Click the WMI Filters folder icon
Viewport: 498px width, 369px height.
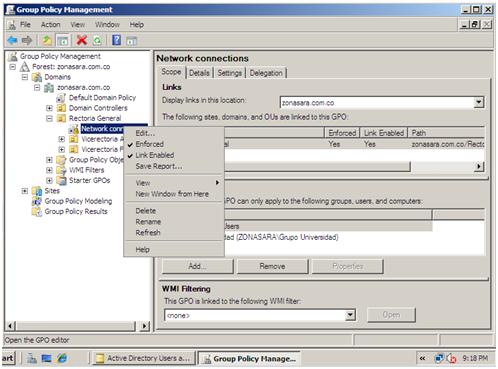tap(61, 170)
